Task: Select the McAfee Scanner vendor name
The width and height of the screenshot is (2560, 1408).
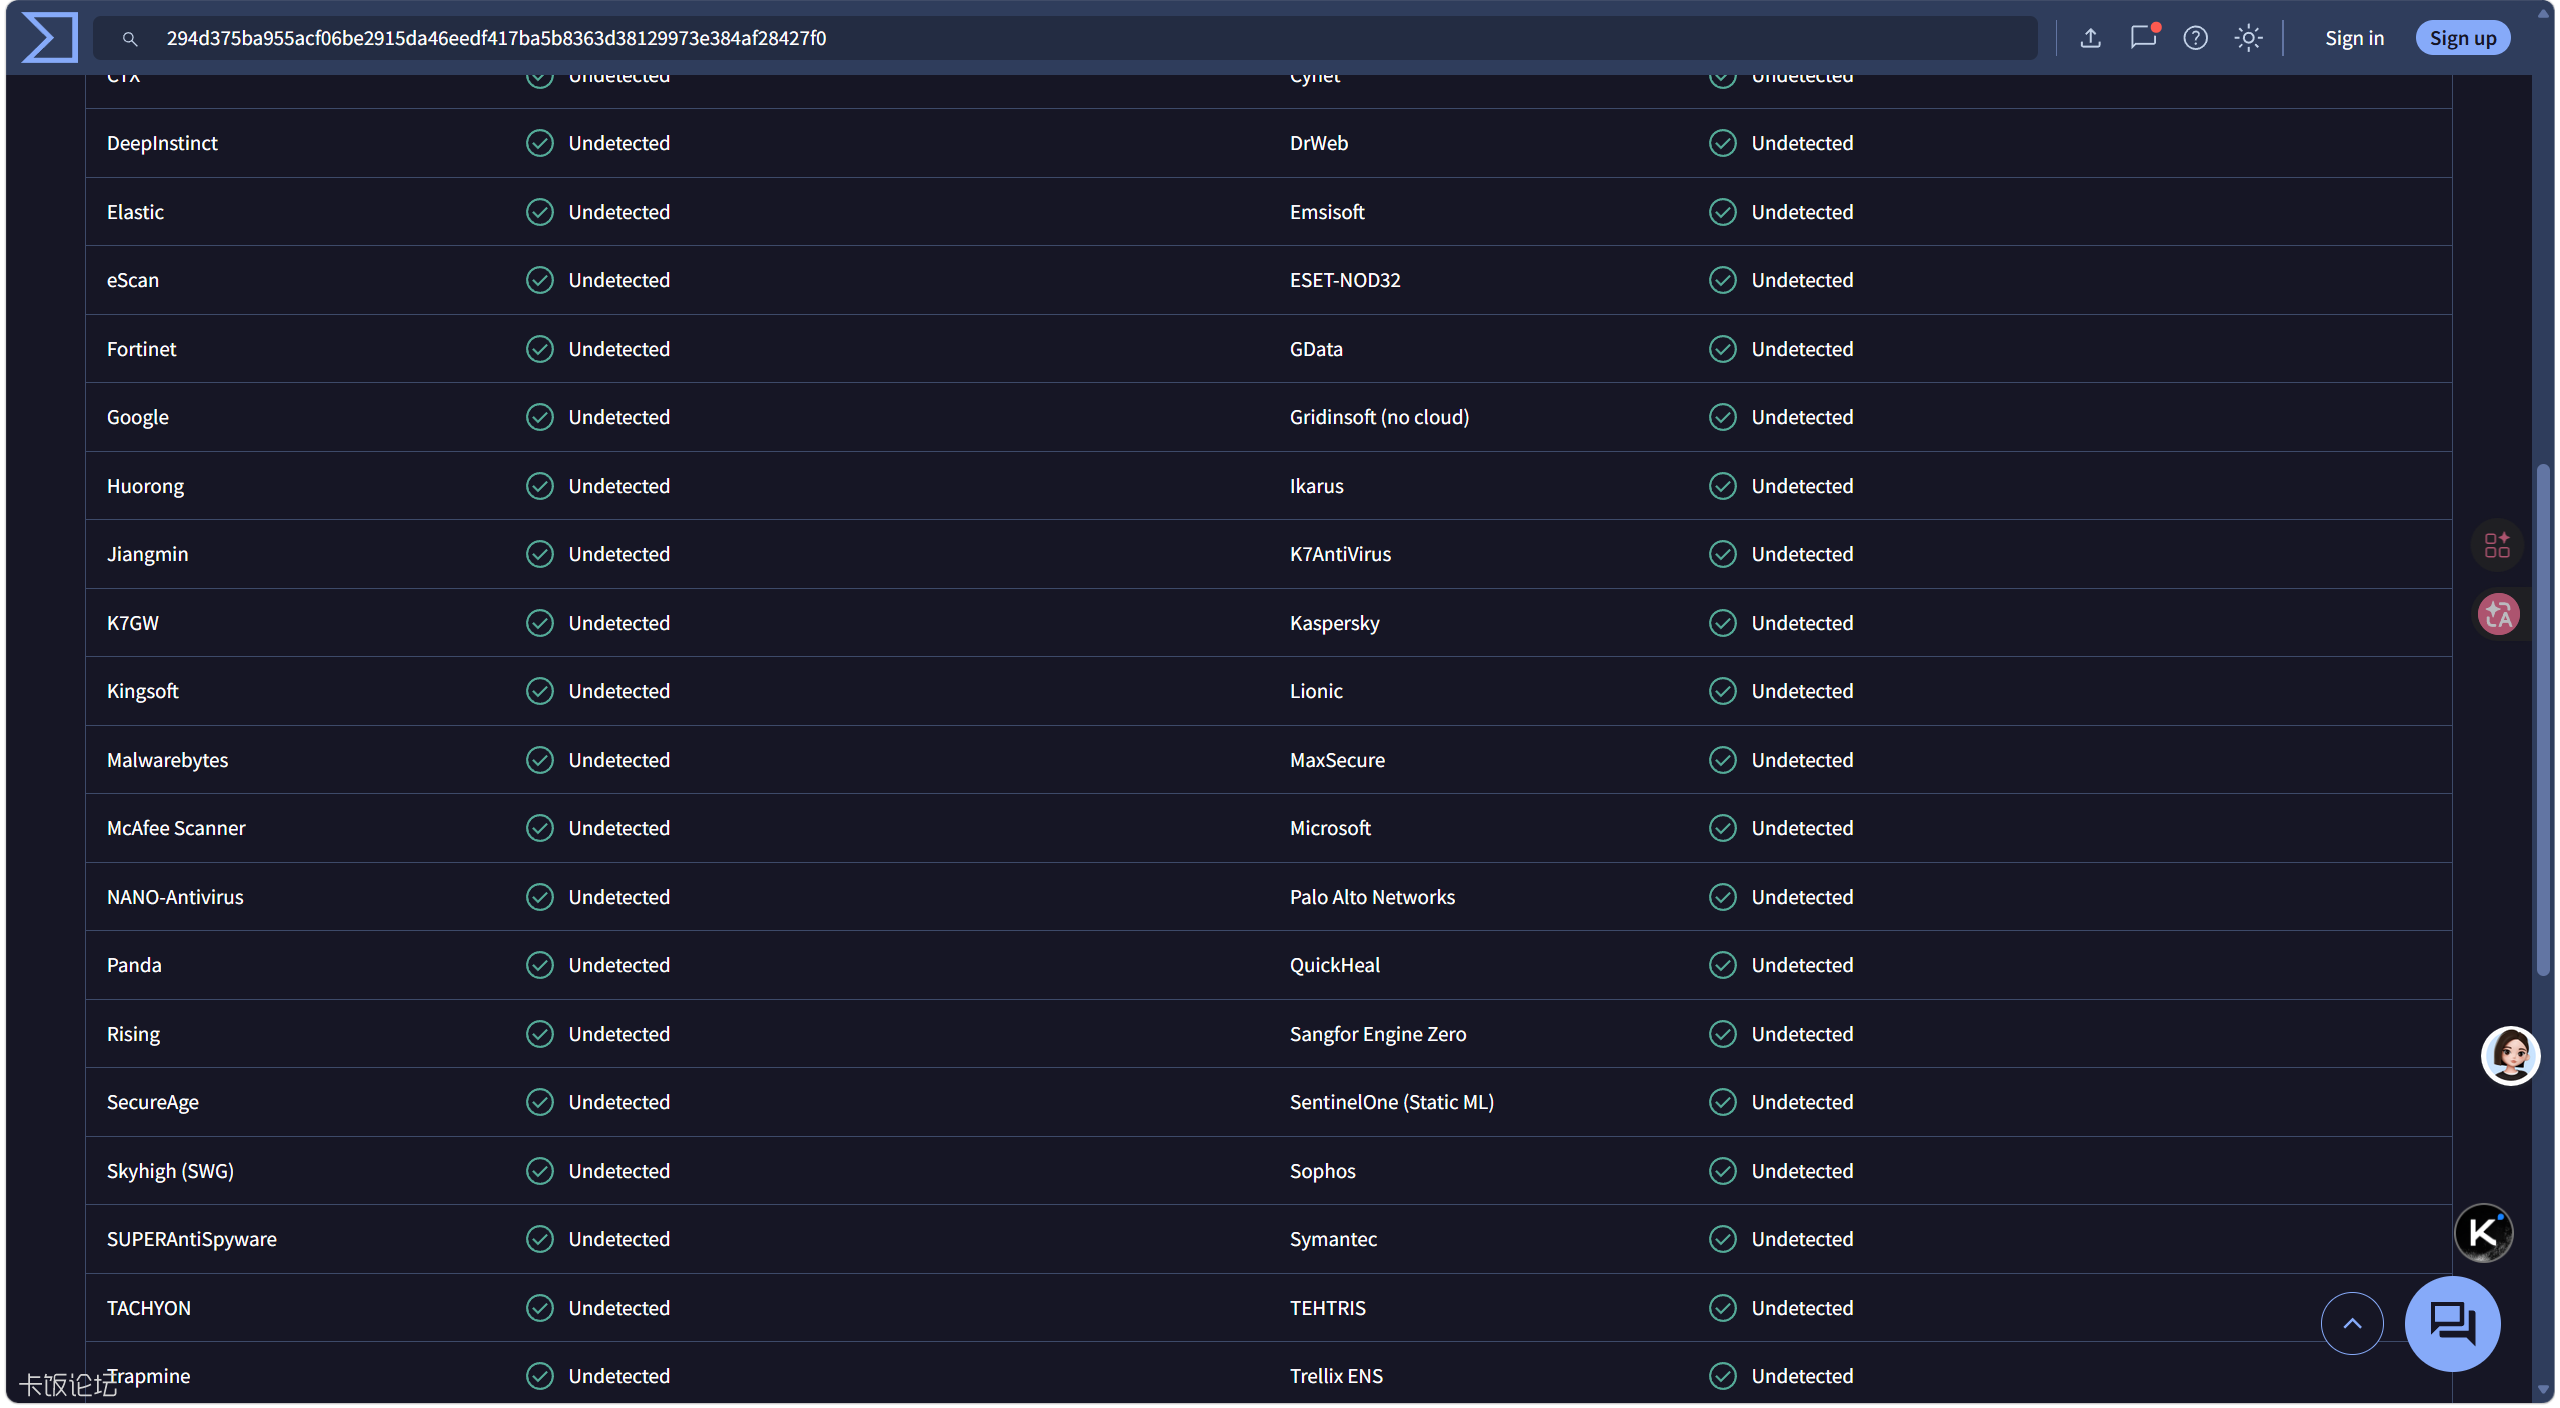Action: (x=176, y=828)
